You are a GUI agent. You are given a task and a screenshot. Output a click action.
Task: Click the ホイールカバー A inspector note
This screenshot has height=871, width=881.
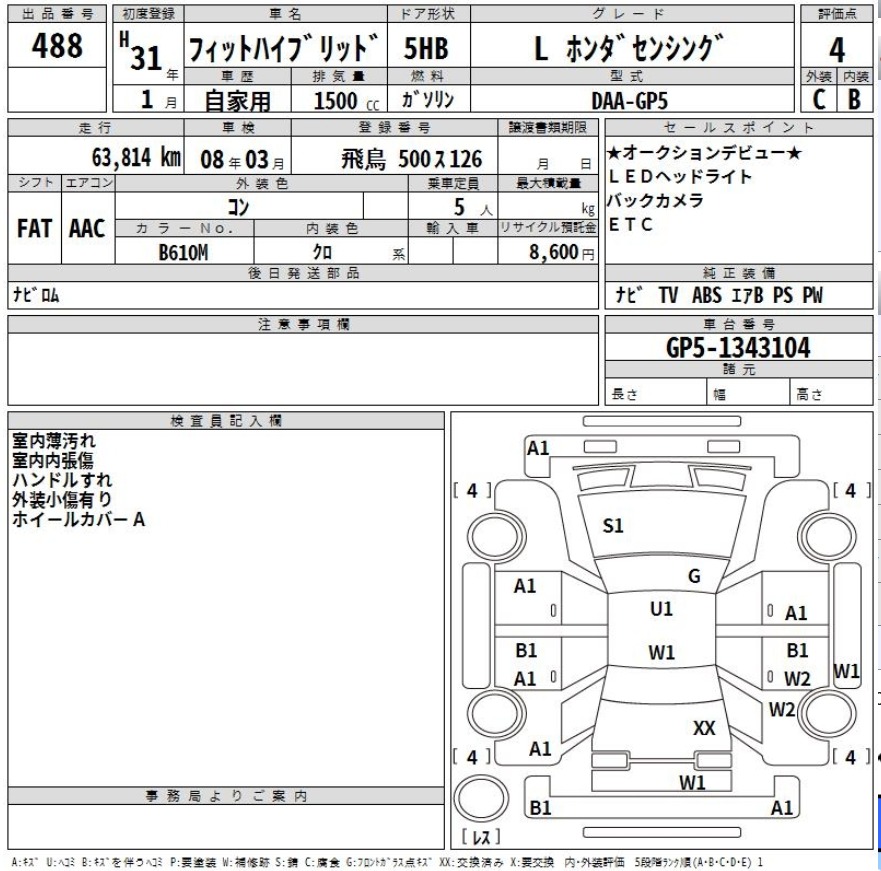[78, 520]
